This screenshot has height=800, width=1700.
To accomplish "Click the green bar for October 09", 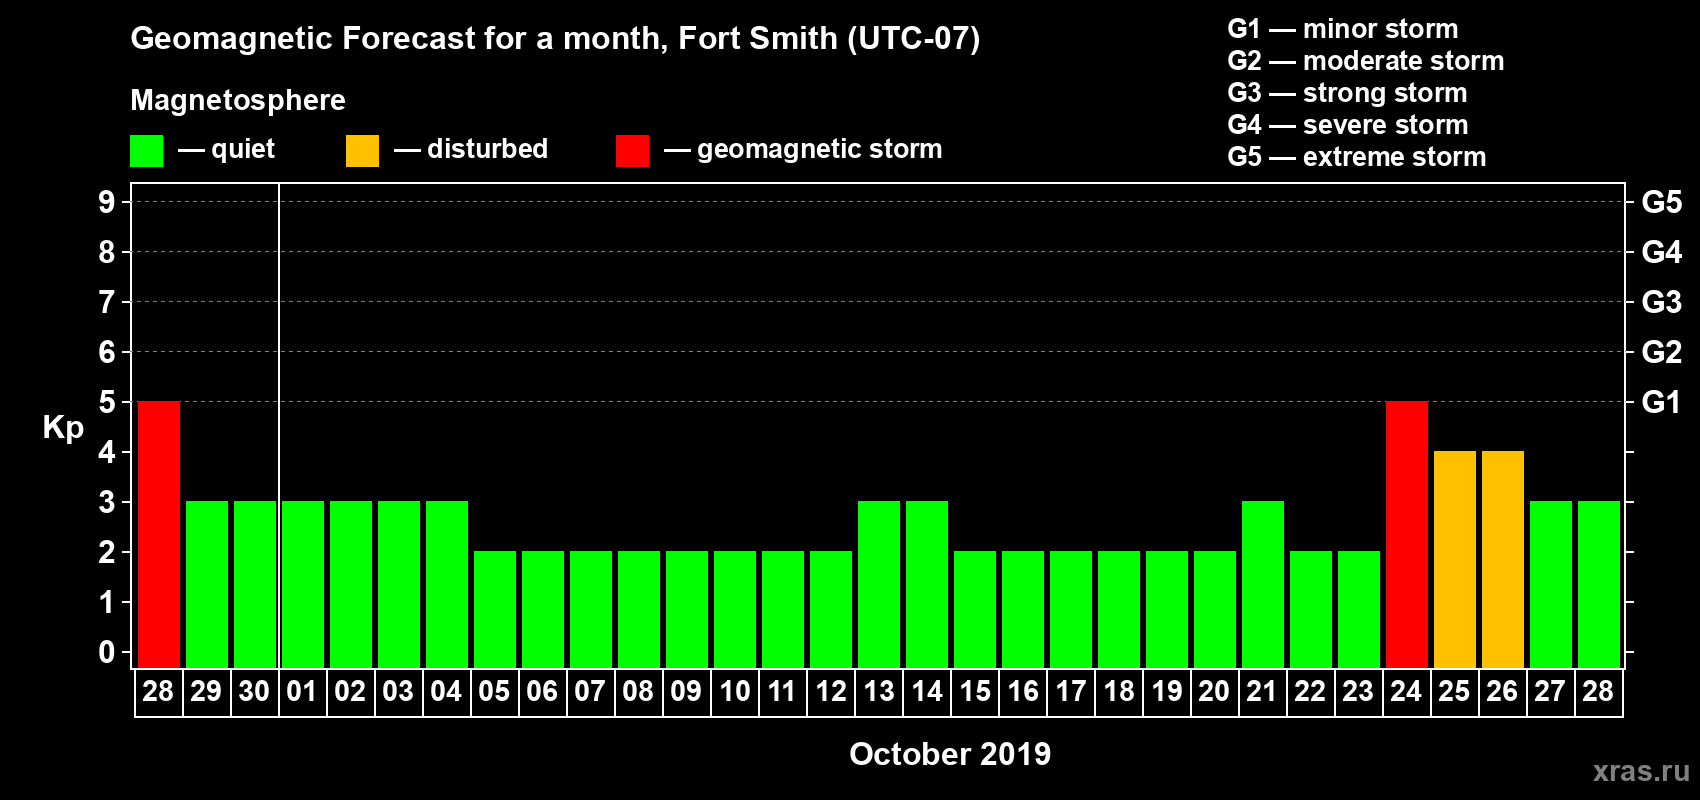I will 687,609.
